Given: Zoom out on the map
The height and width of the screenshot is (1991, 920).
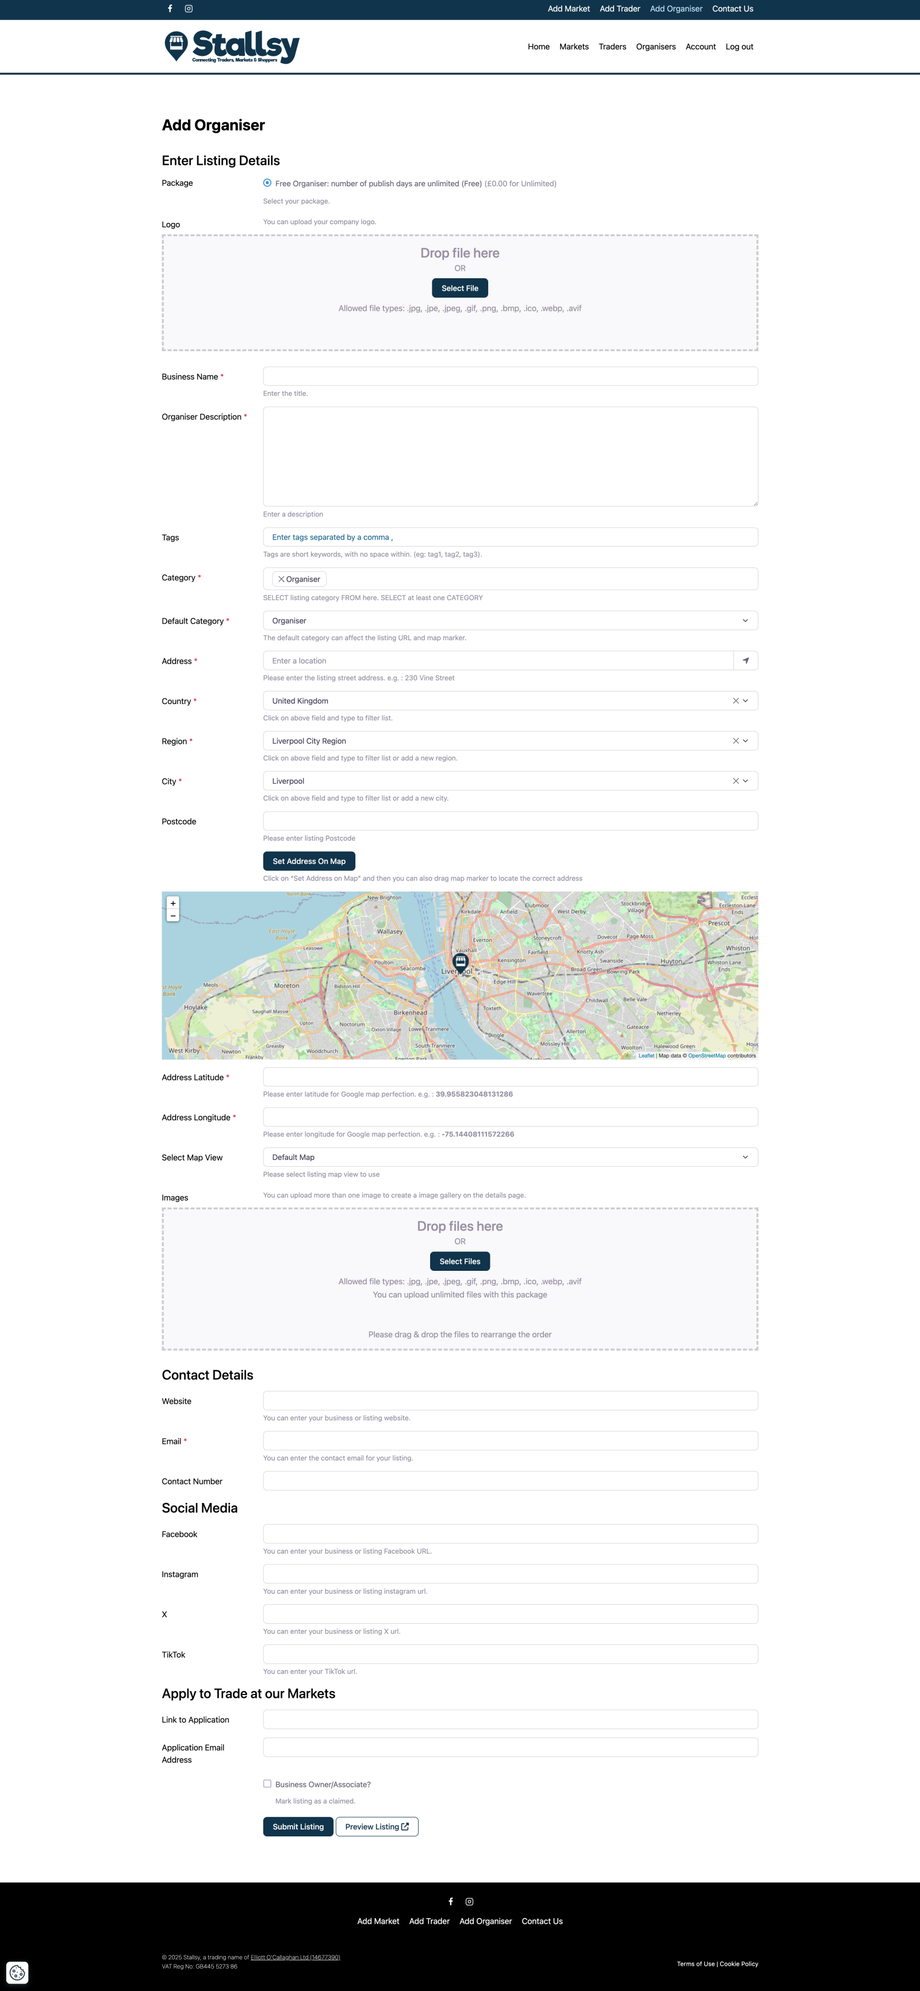Looking at the screenshot, I should [x=173, y=916].
